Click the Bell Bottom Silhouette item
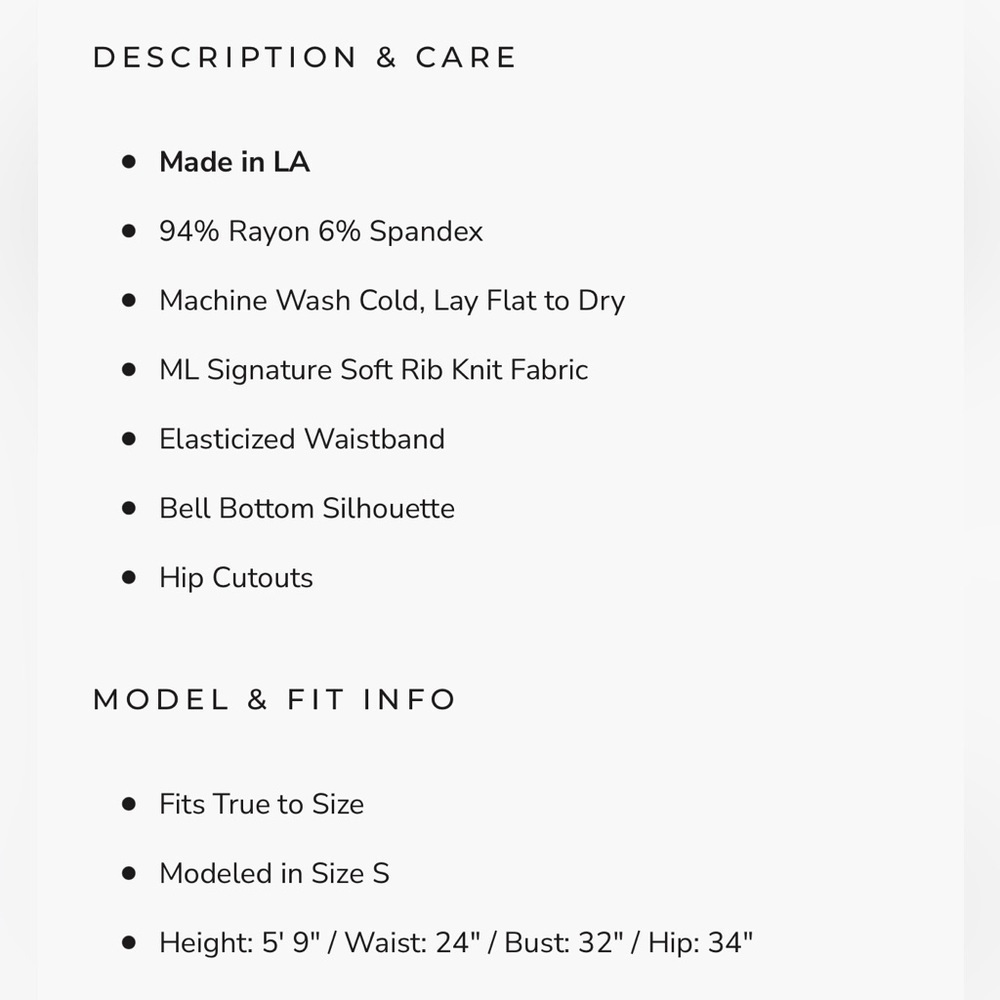The width and height of the screenshot is (1000, 1000). tap(307, 508)
